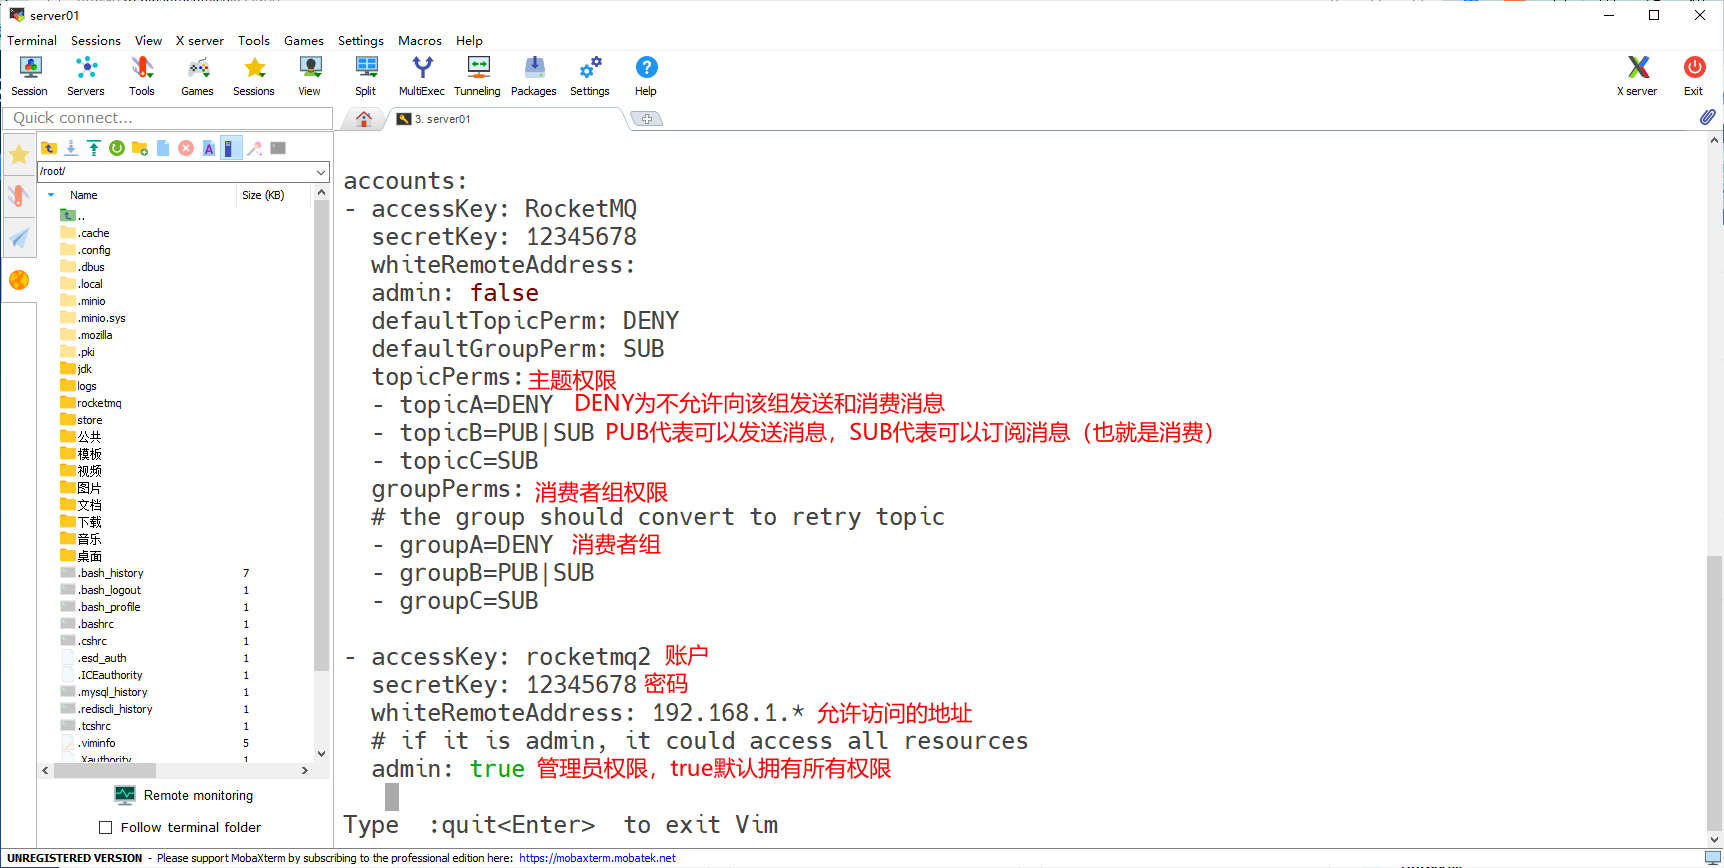Click the paperclip icon at top right
Viewport: 1724px width, 868px height.
(1707, 117)
